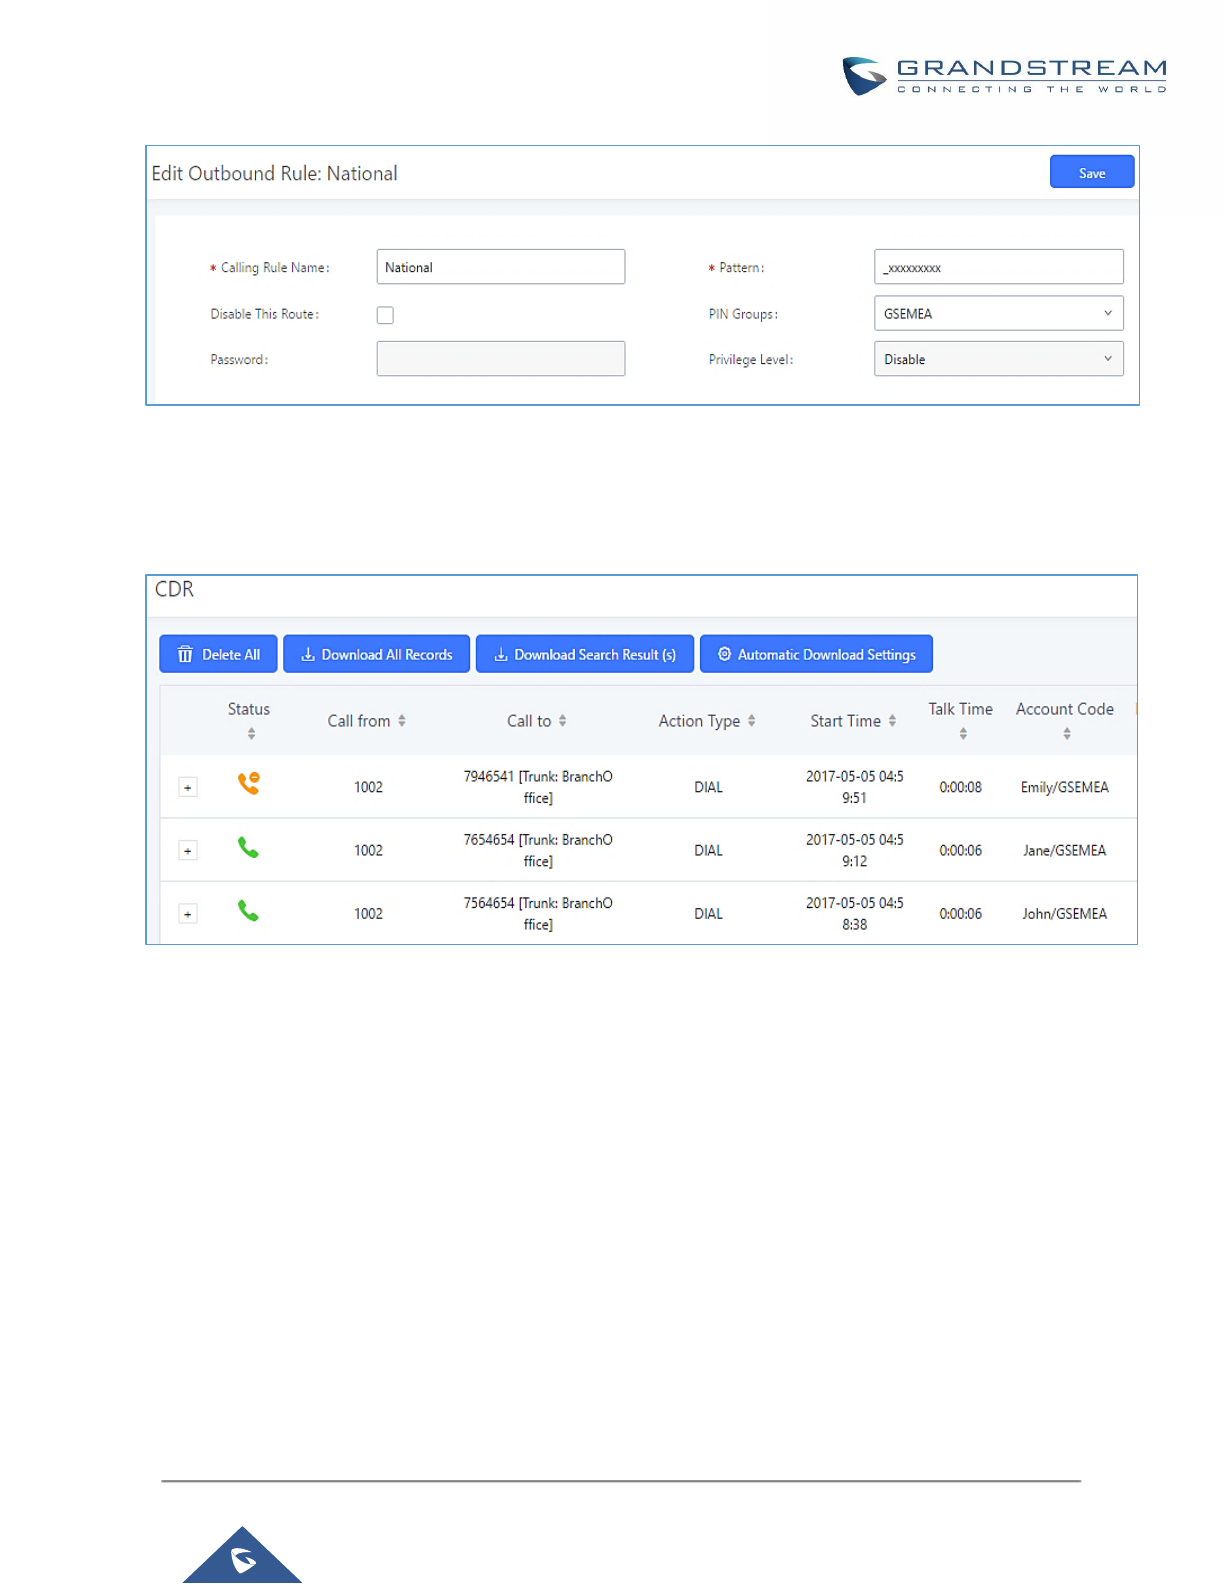The width and height of the screenshot is (1224, 1584).
Task: Click the talk time 0:00:08
Action: coord(960,787)
